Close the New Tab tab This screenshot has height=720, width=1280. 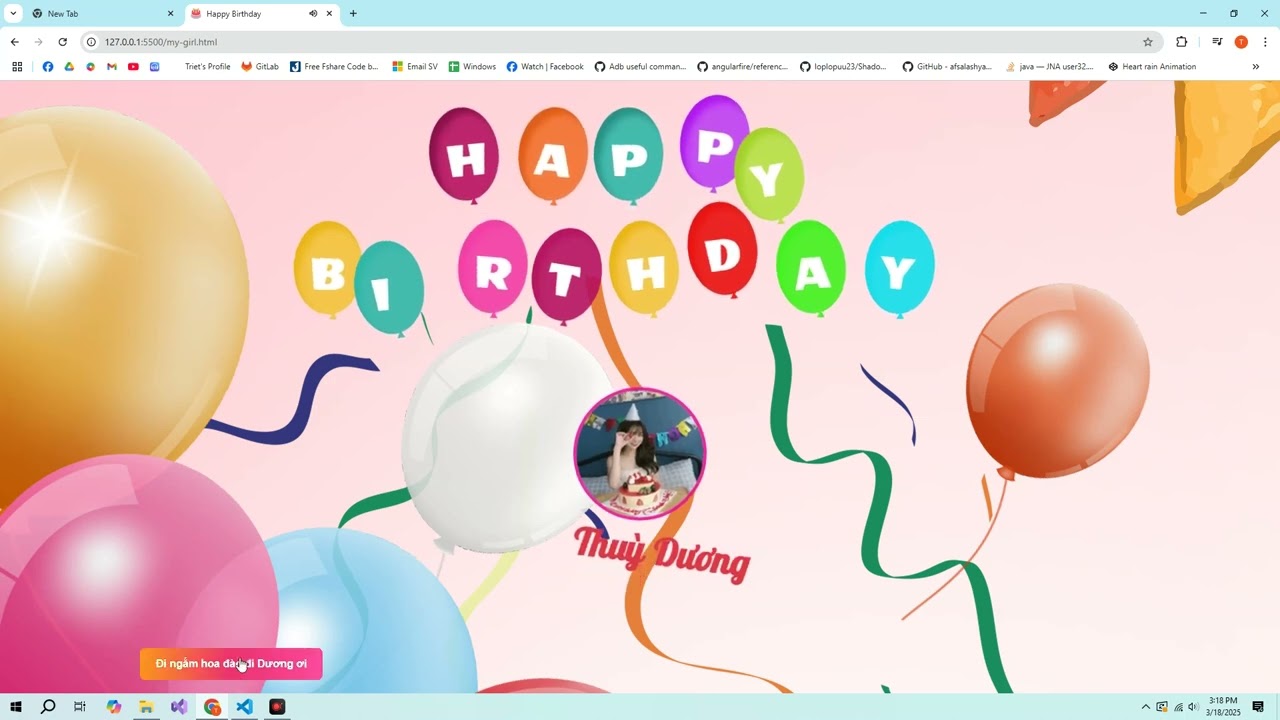pyautogui.click(x=170, y=14)
